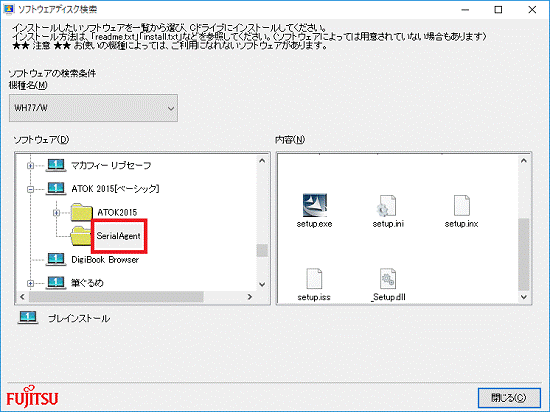
Task: Select the SerialAgent tree item
Action: [x=119, y=236]
